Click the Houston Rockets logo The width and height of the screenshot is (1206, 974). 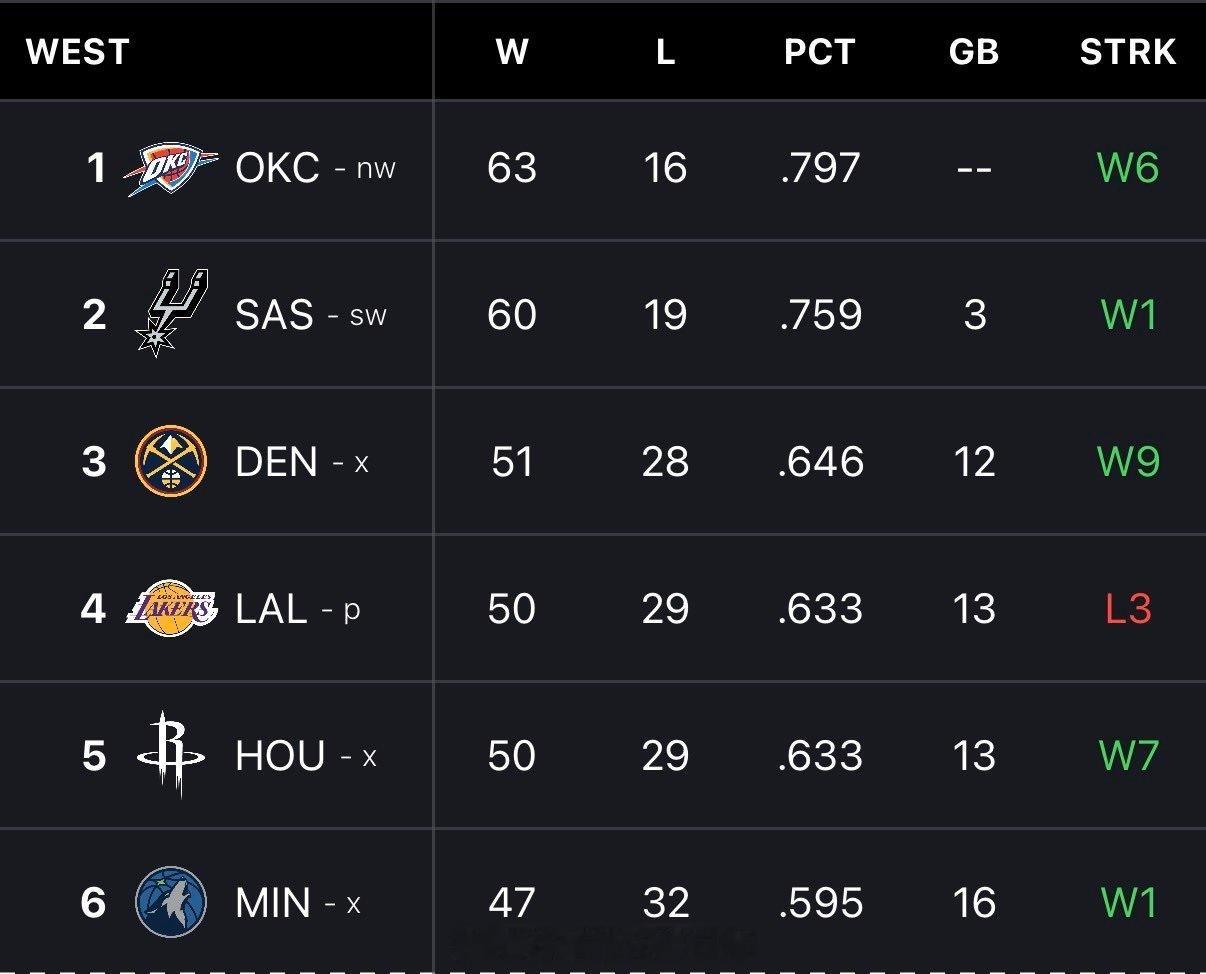[x=171, y=755]
